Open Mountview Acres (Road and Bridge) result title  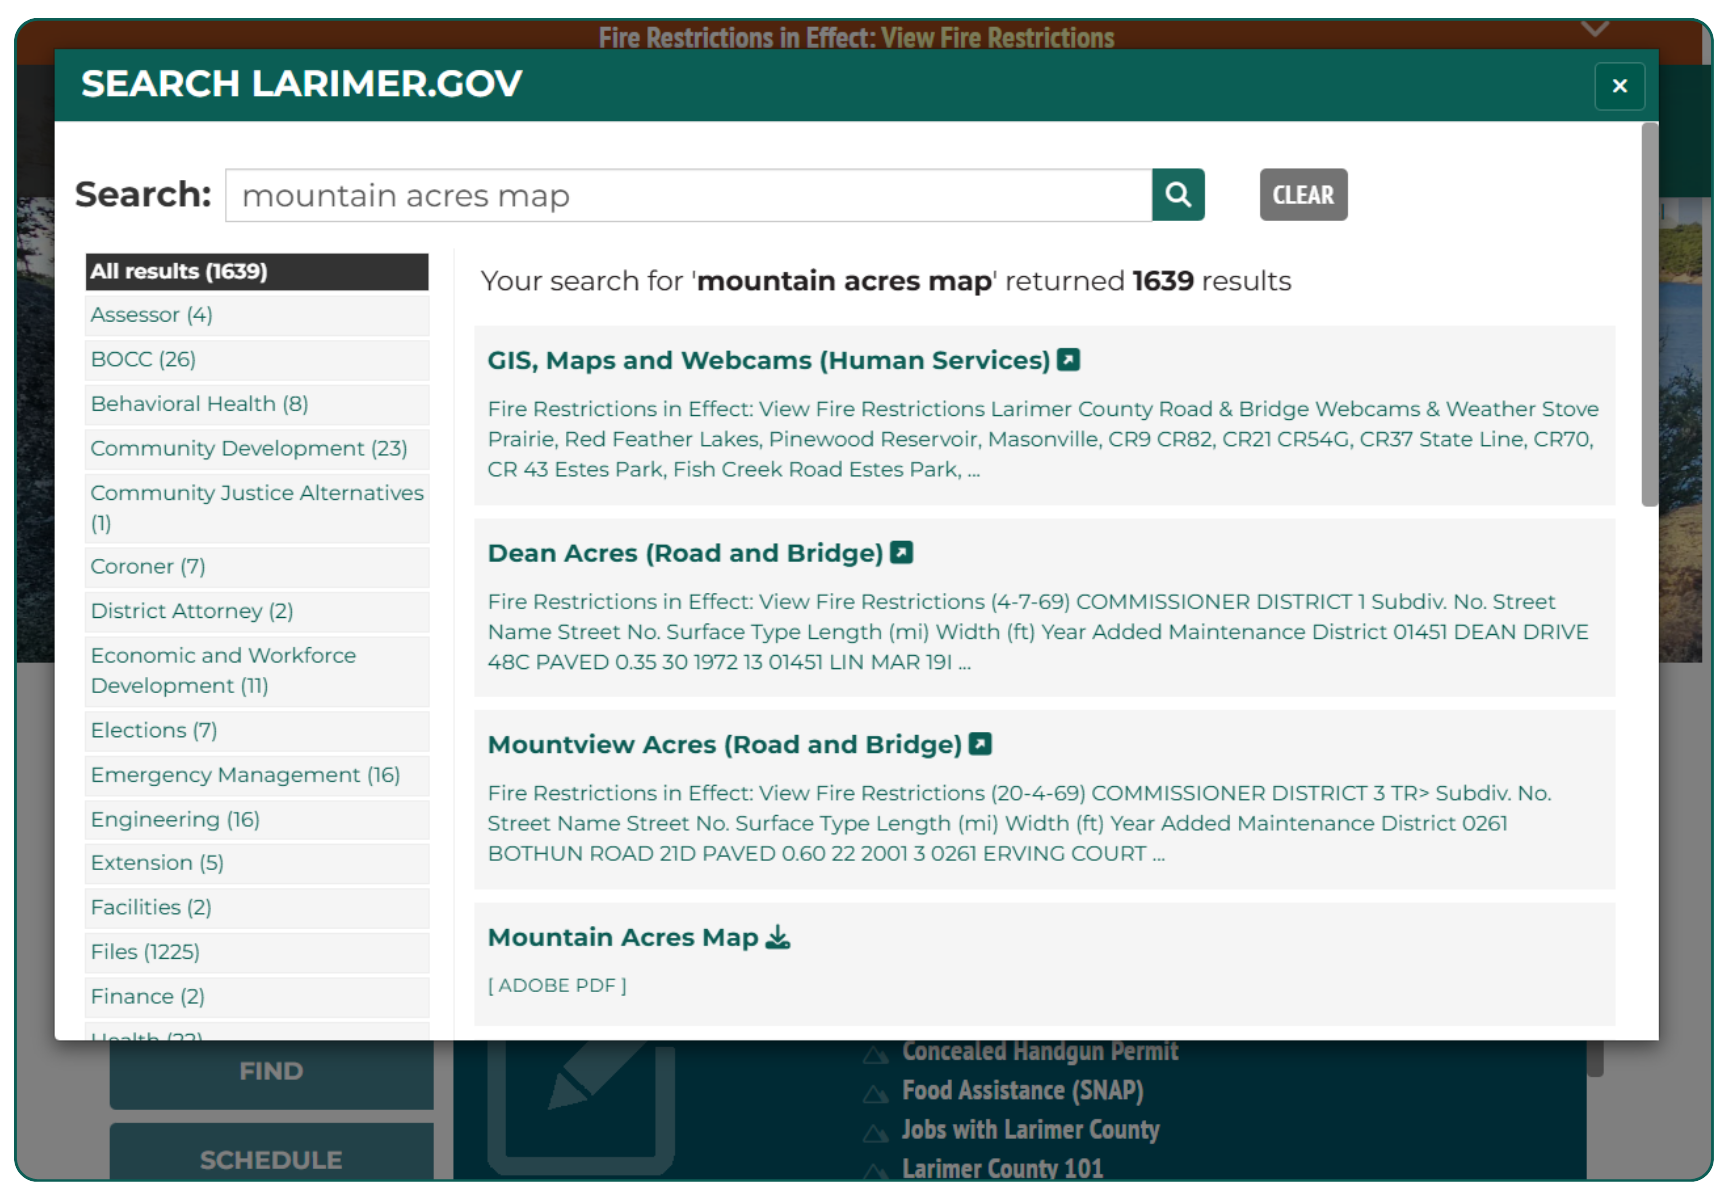(724, 745)
